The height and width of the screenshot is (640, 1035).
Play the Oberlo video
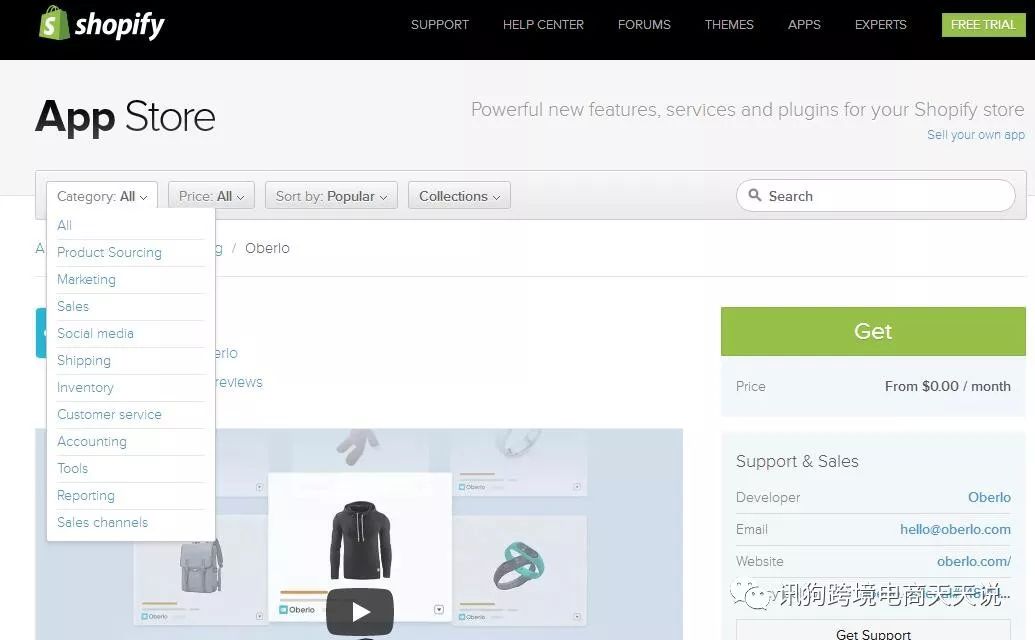(360, 612)
